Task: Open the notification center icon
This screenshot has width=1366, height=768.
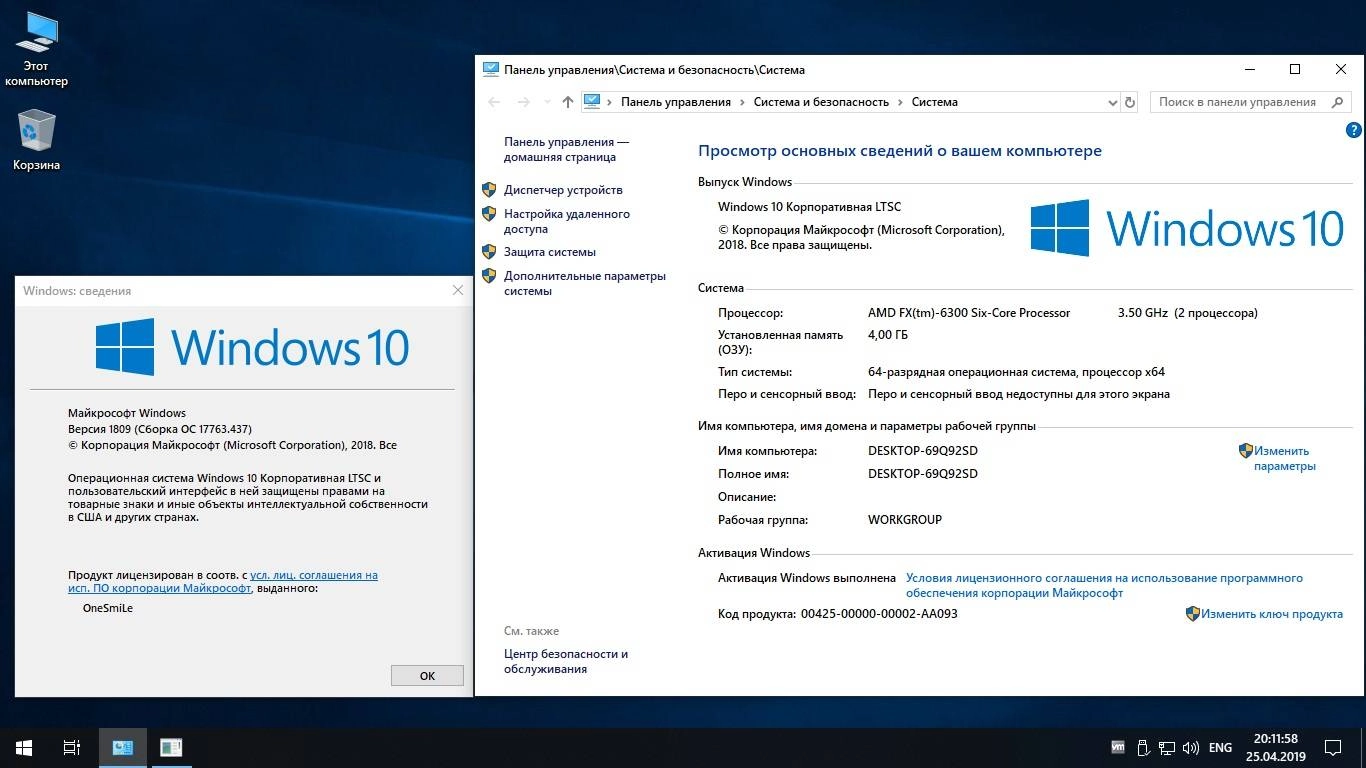Action: point(1333,747)
